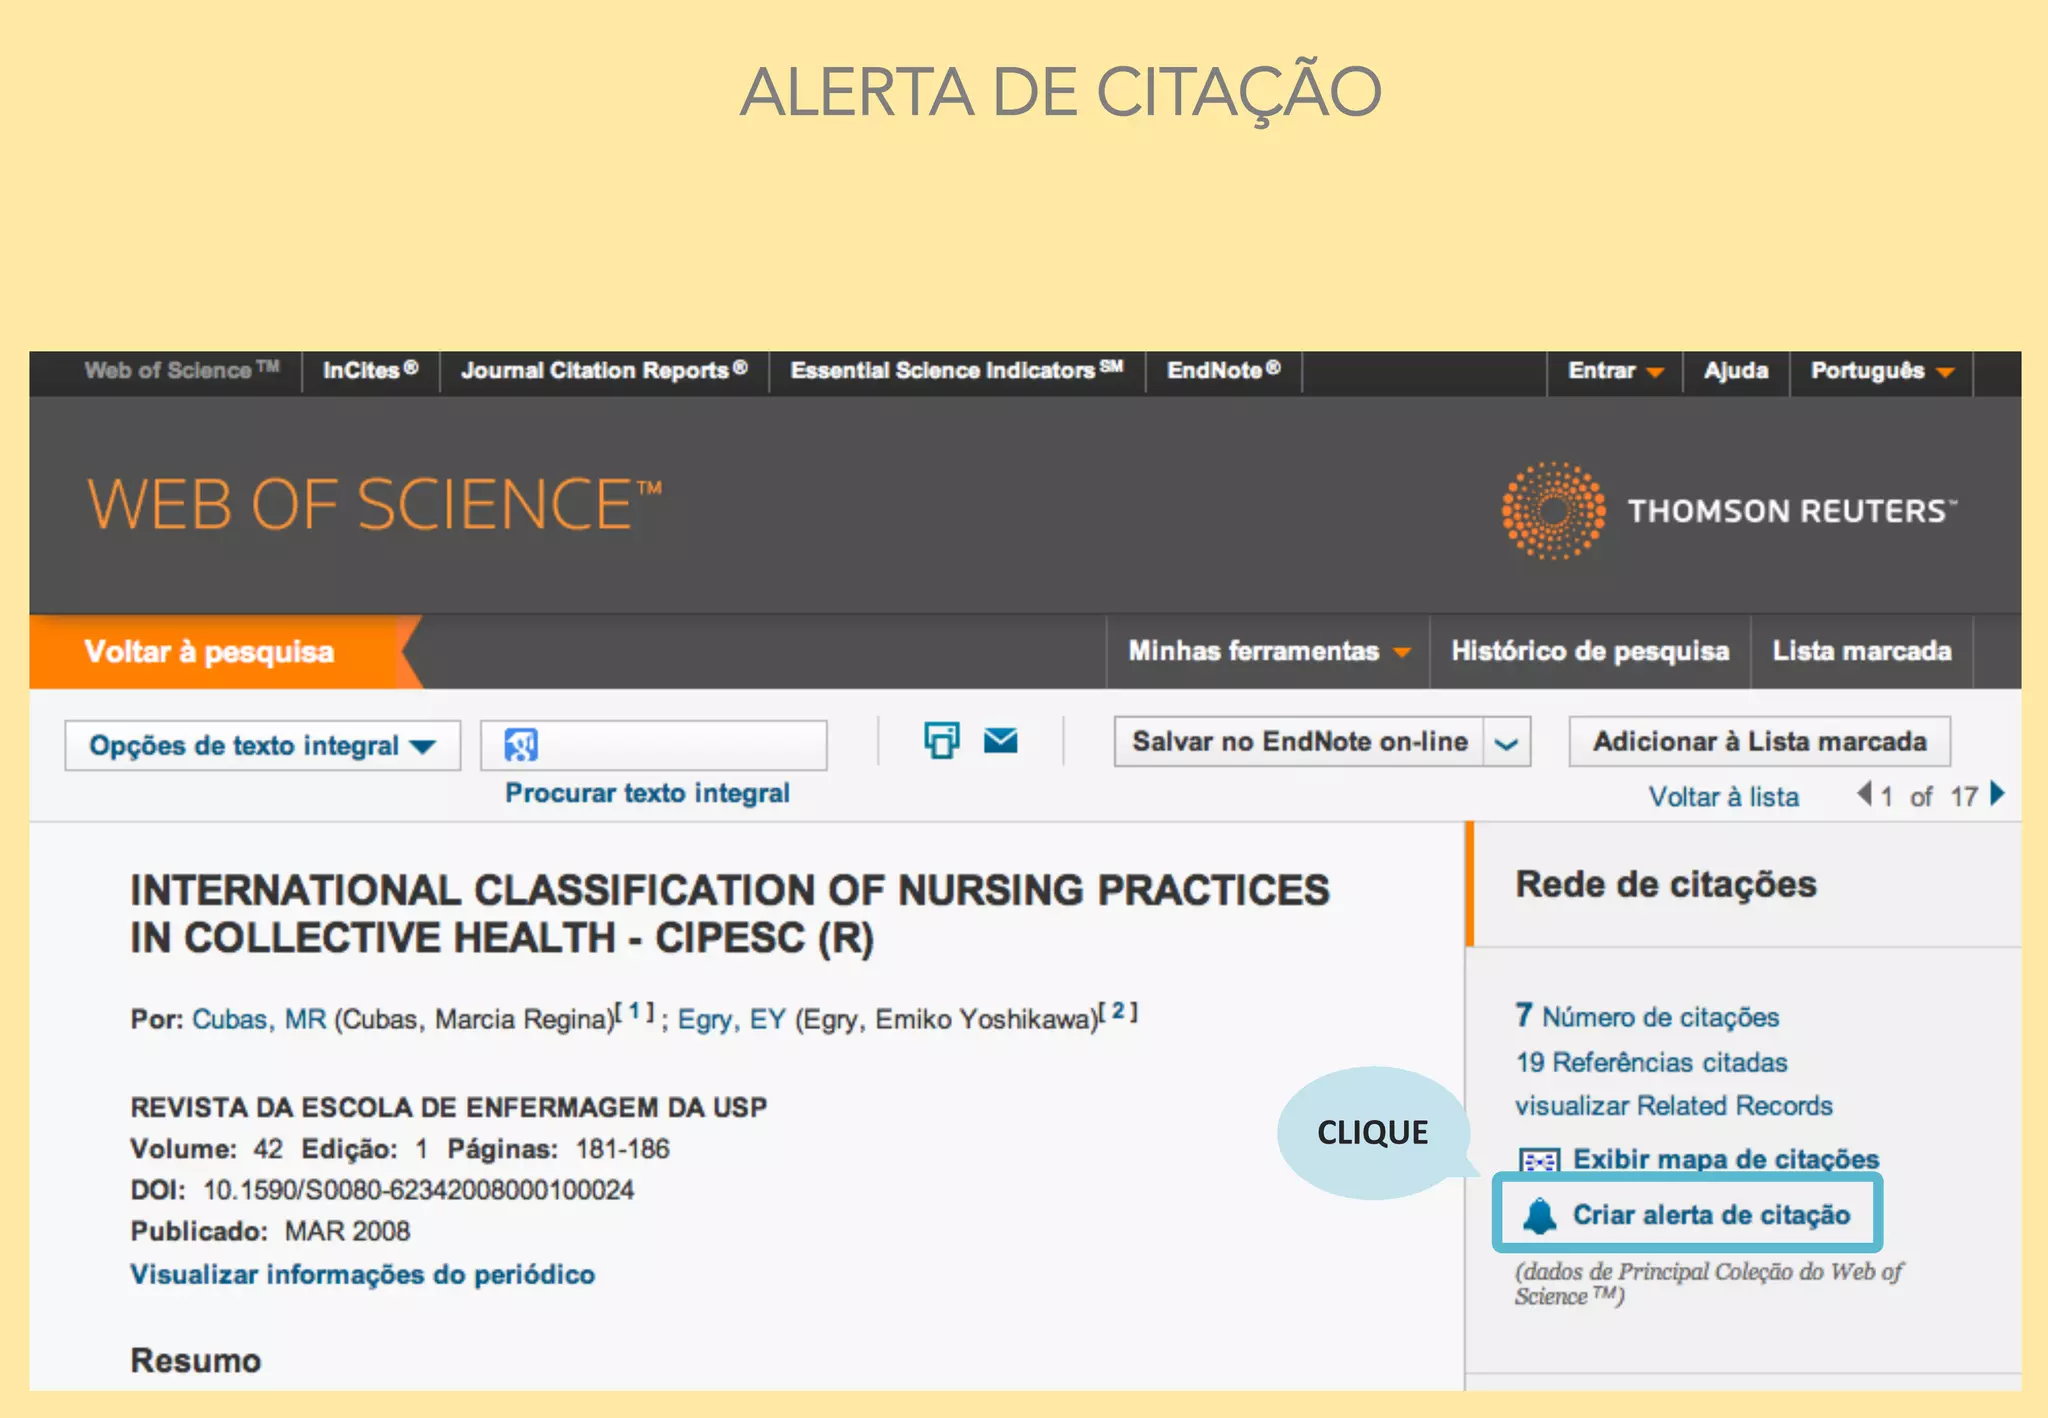Click the email envelope icon
This screenshot has width=2048, height=1418.
point(1000,740)
